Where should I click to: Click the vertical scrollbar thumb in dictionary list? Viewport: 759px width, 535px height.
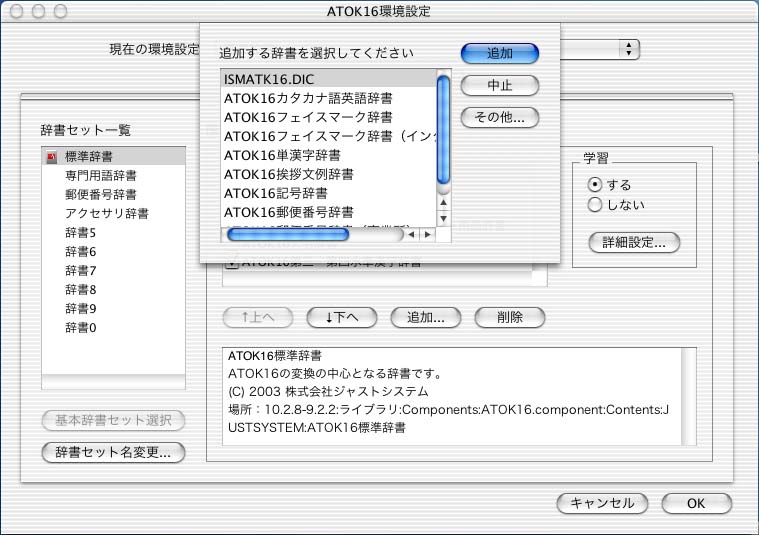[443, 130]
